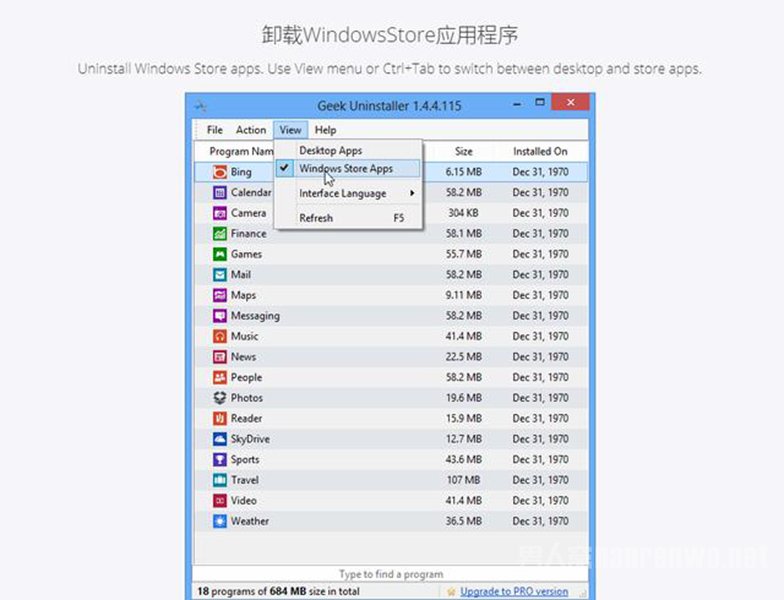Click the Photos app icon
This screenshot has width=784, height=600.
click(x=220, y=398)
